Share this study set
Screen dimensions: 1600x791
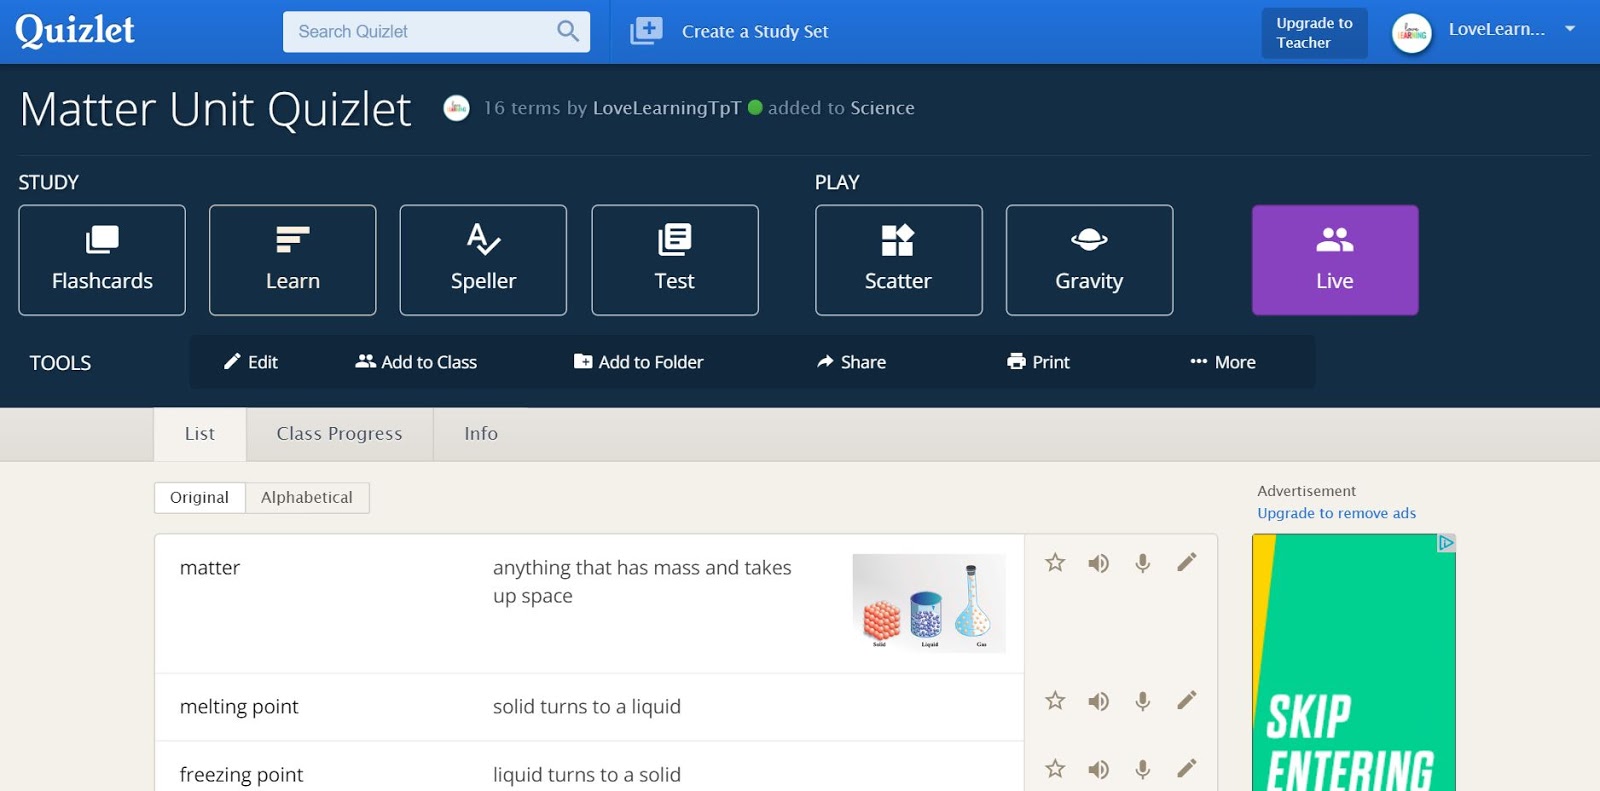[x=851, y=362]
